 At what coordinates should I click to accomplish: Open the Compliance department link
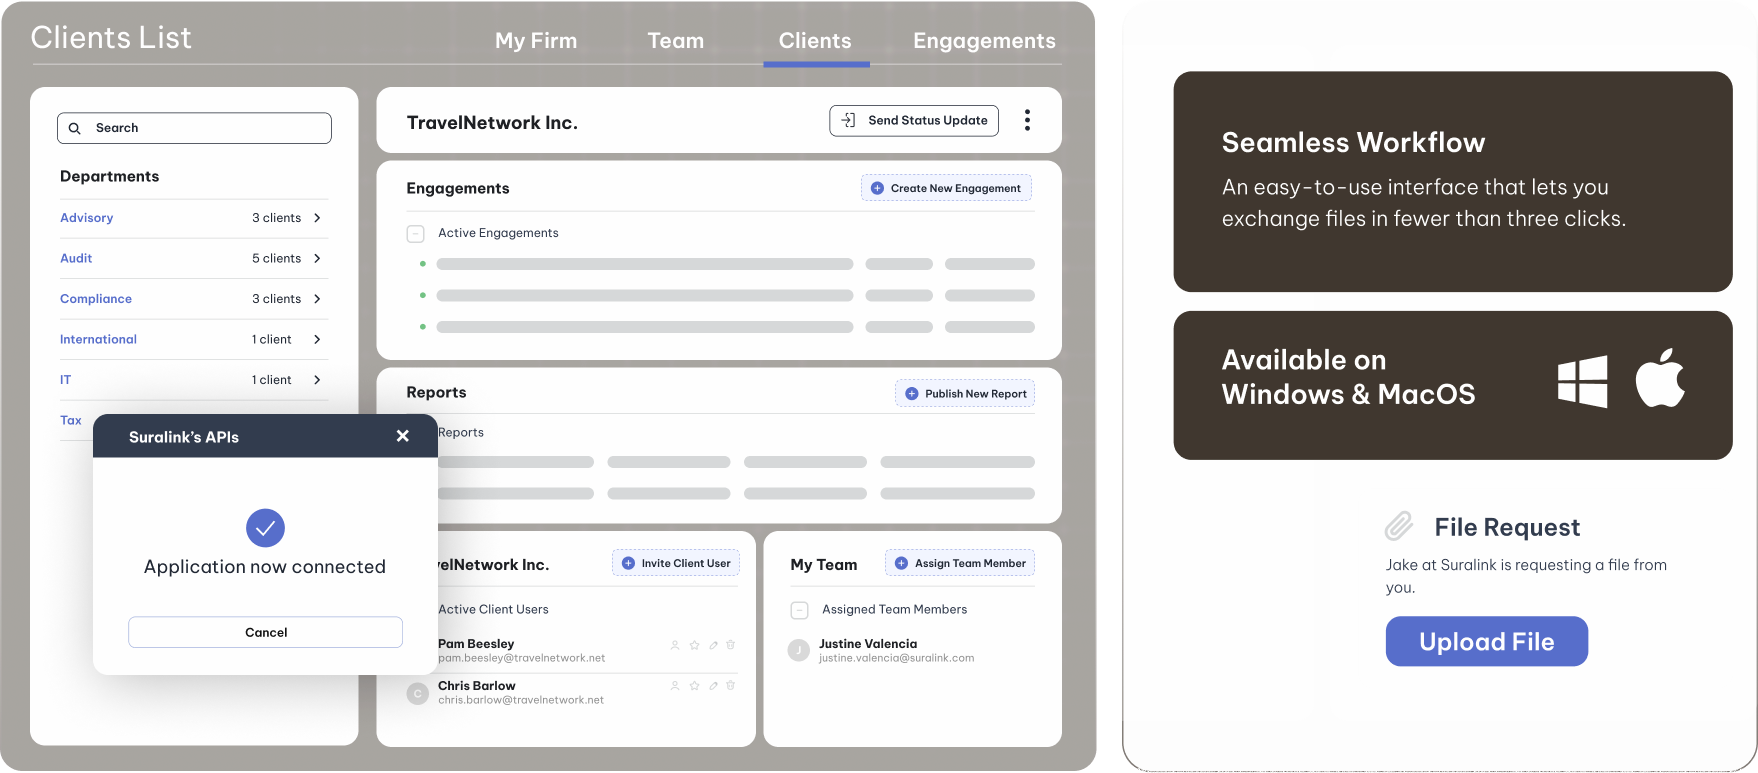pyautogui.click(x=96, y=299)
